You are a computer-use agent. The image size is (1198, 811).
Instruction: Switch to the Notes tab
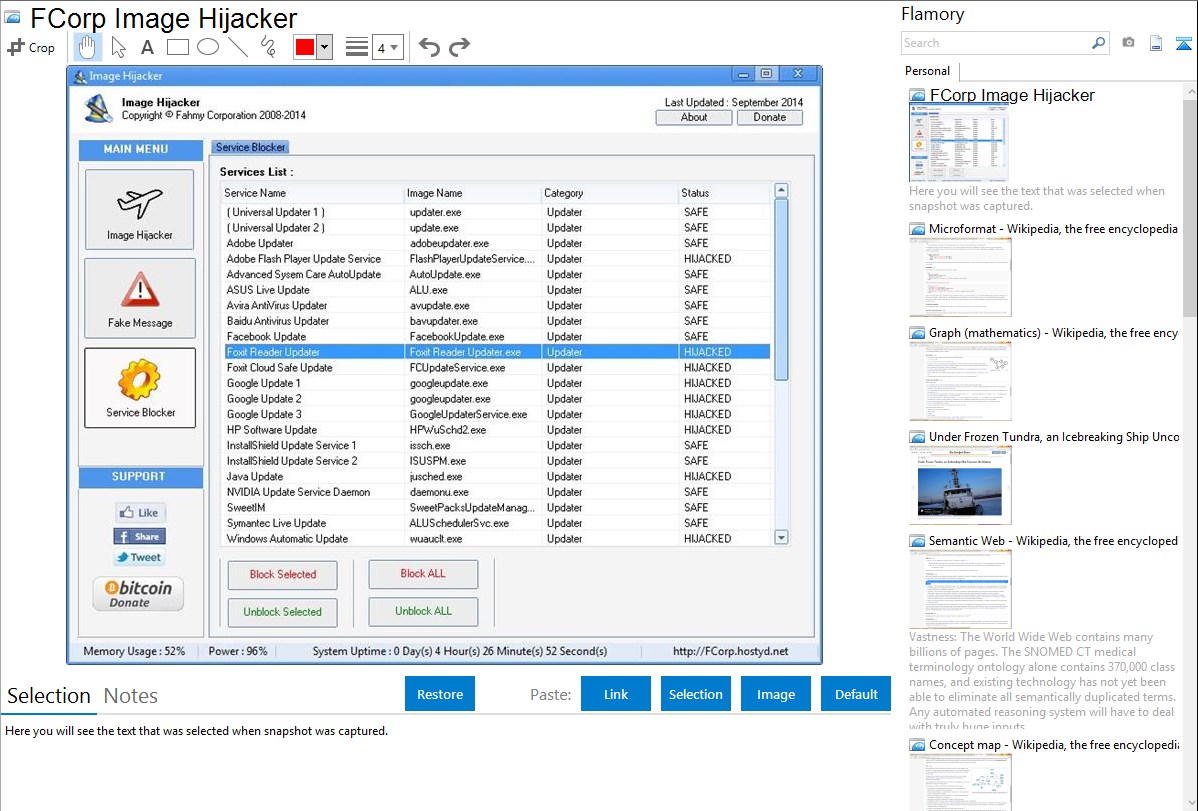click(x=131, y=696)
